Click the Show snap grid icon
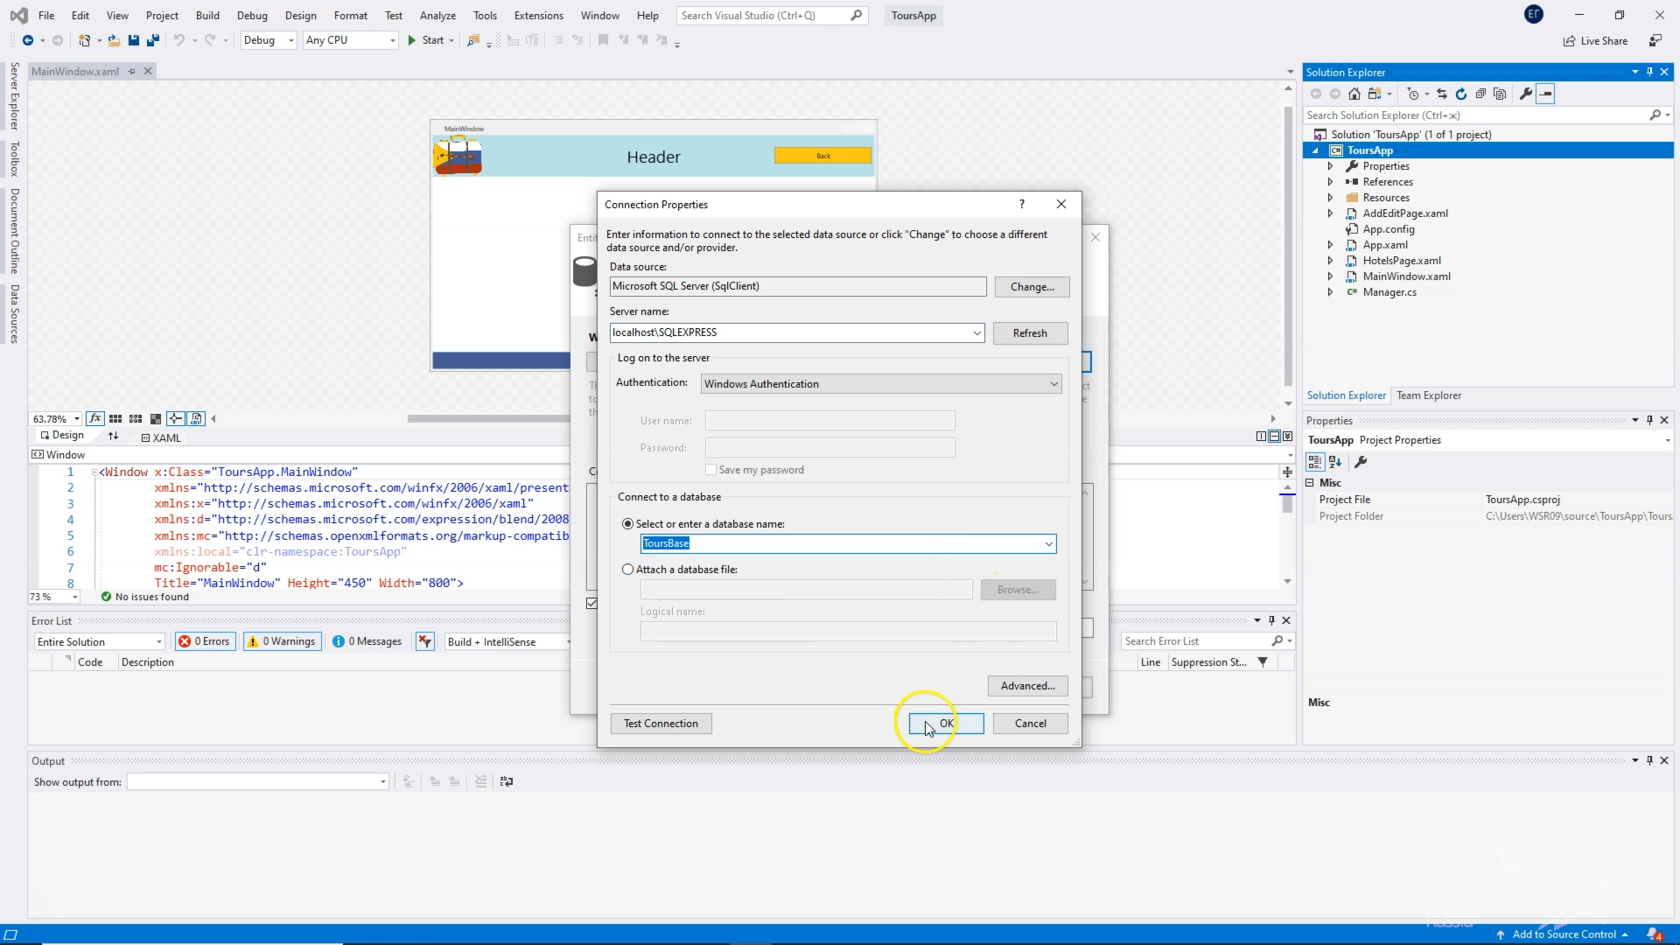The height and width of the screenshot is (945, 1680). click(x=115, y=419)
